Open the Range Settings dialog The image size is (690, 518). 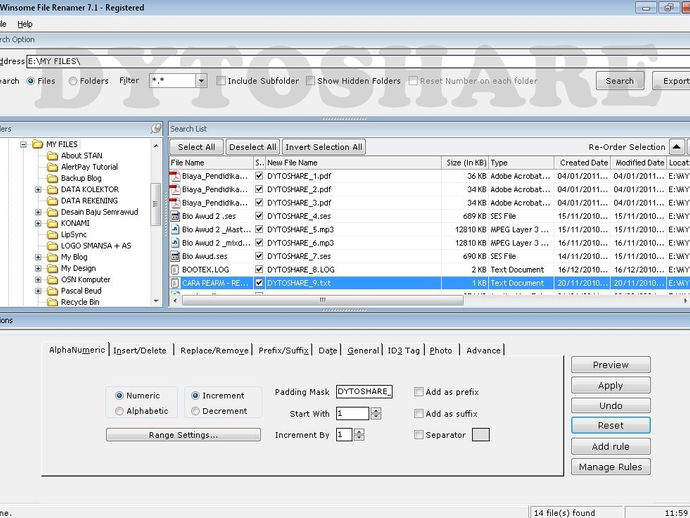(x=183, y=435)
